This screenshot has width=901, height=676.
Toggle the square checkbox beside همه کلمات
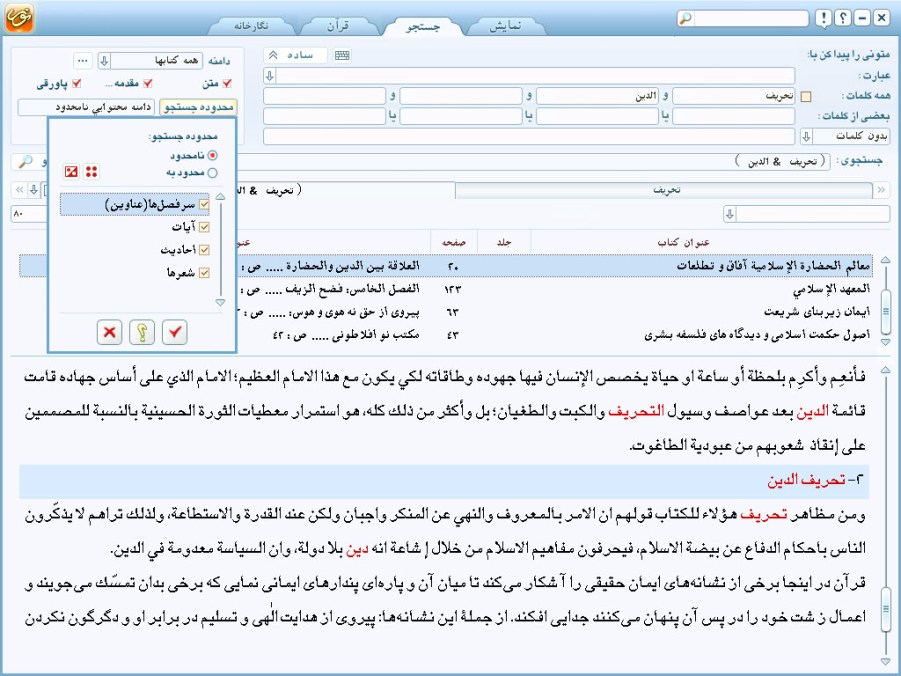tap(806, 97)
